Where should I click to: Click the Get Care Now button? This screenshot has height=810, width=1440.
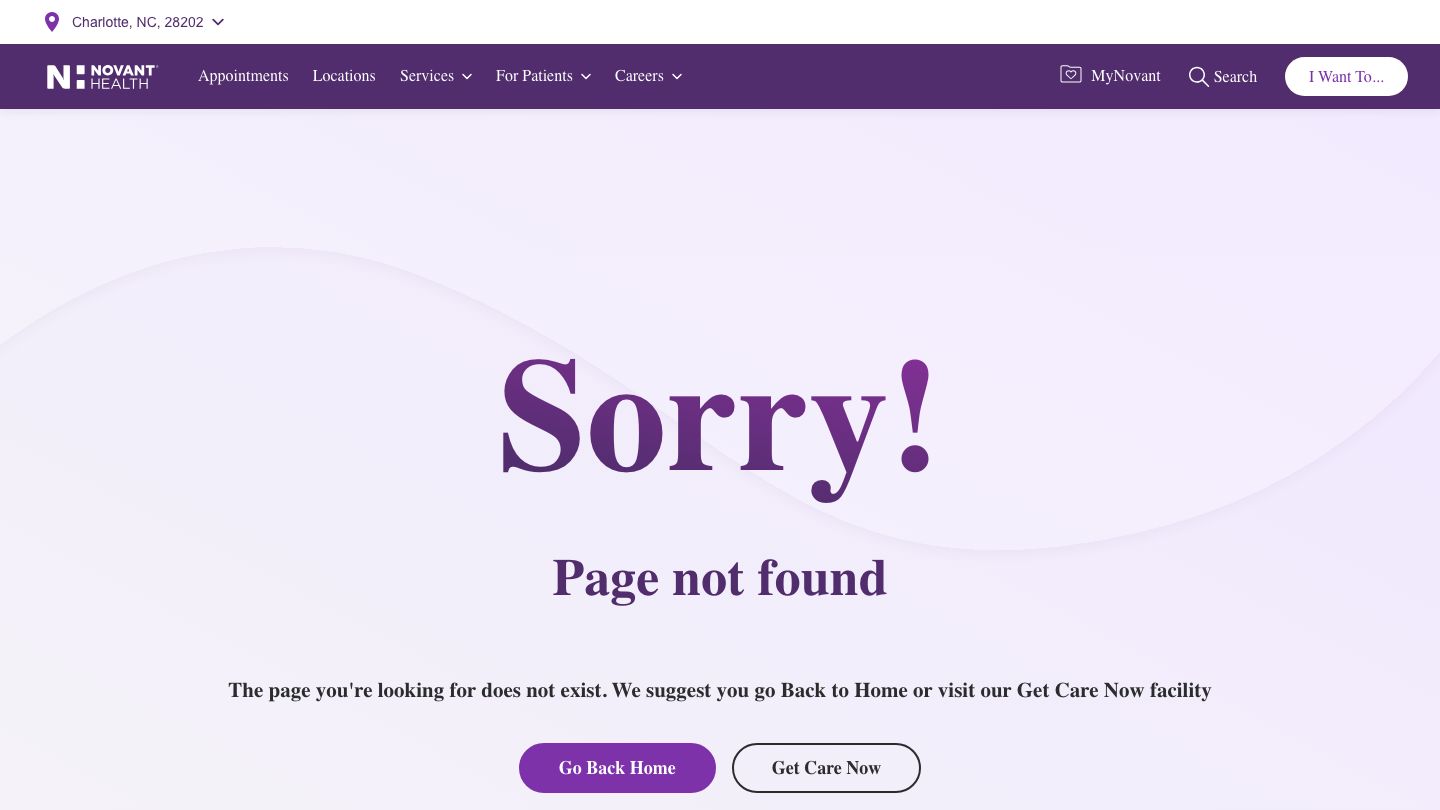coord(826,768)
